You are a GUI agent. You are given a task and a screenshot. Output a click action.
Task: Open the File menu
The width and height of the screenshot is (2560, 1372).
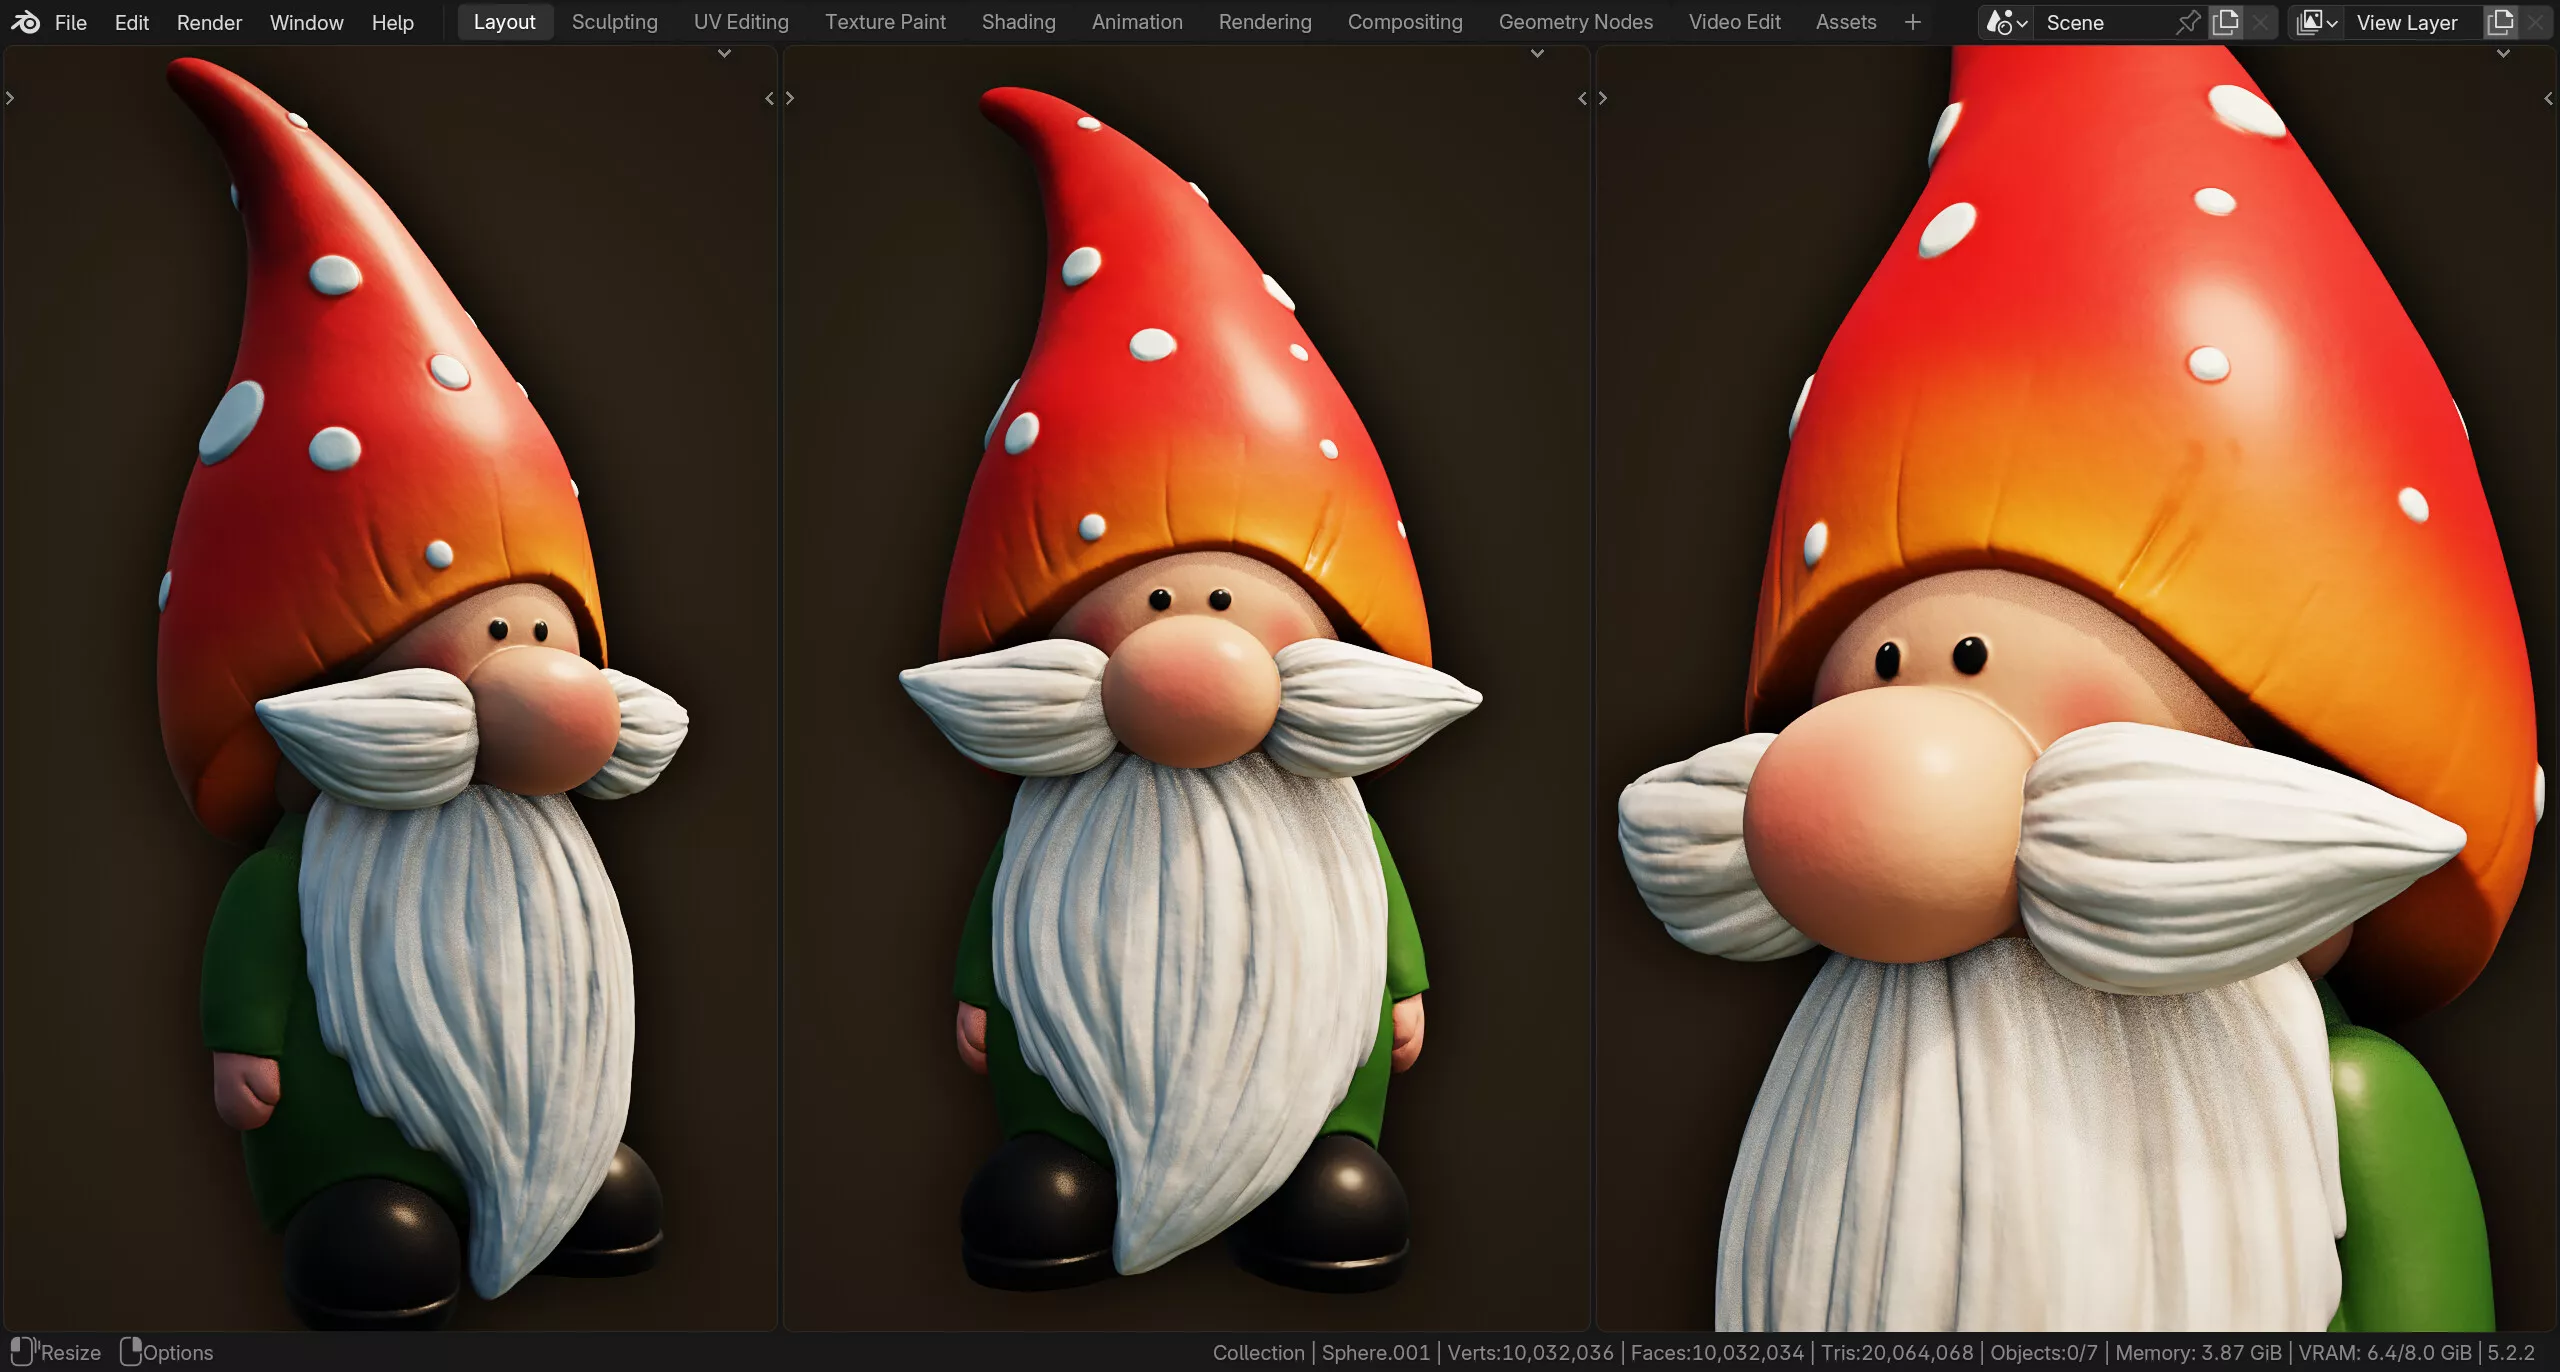pos(70,22)
